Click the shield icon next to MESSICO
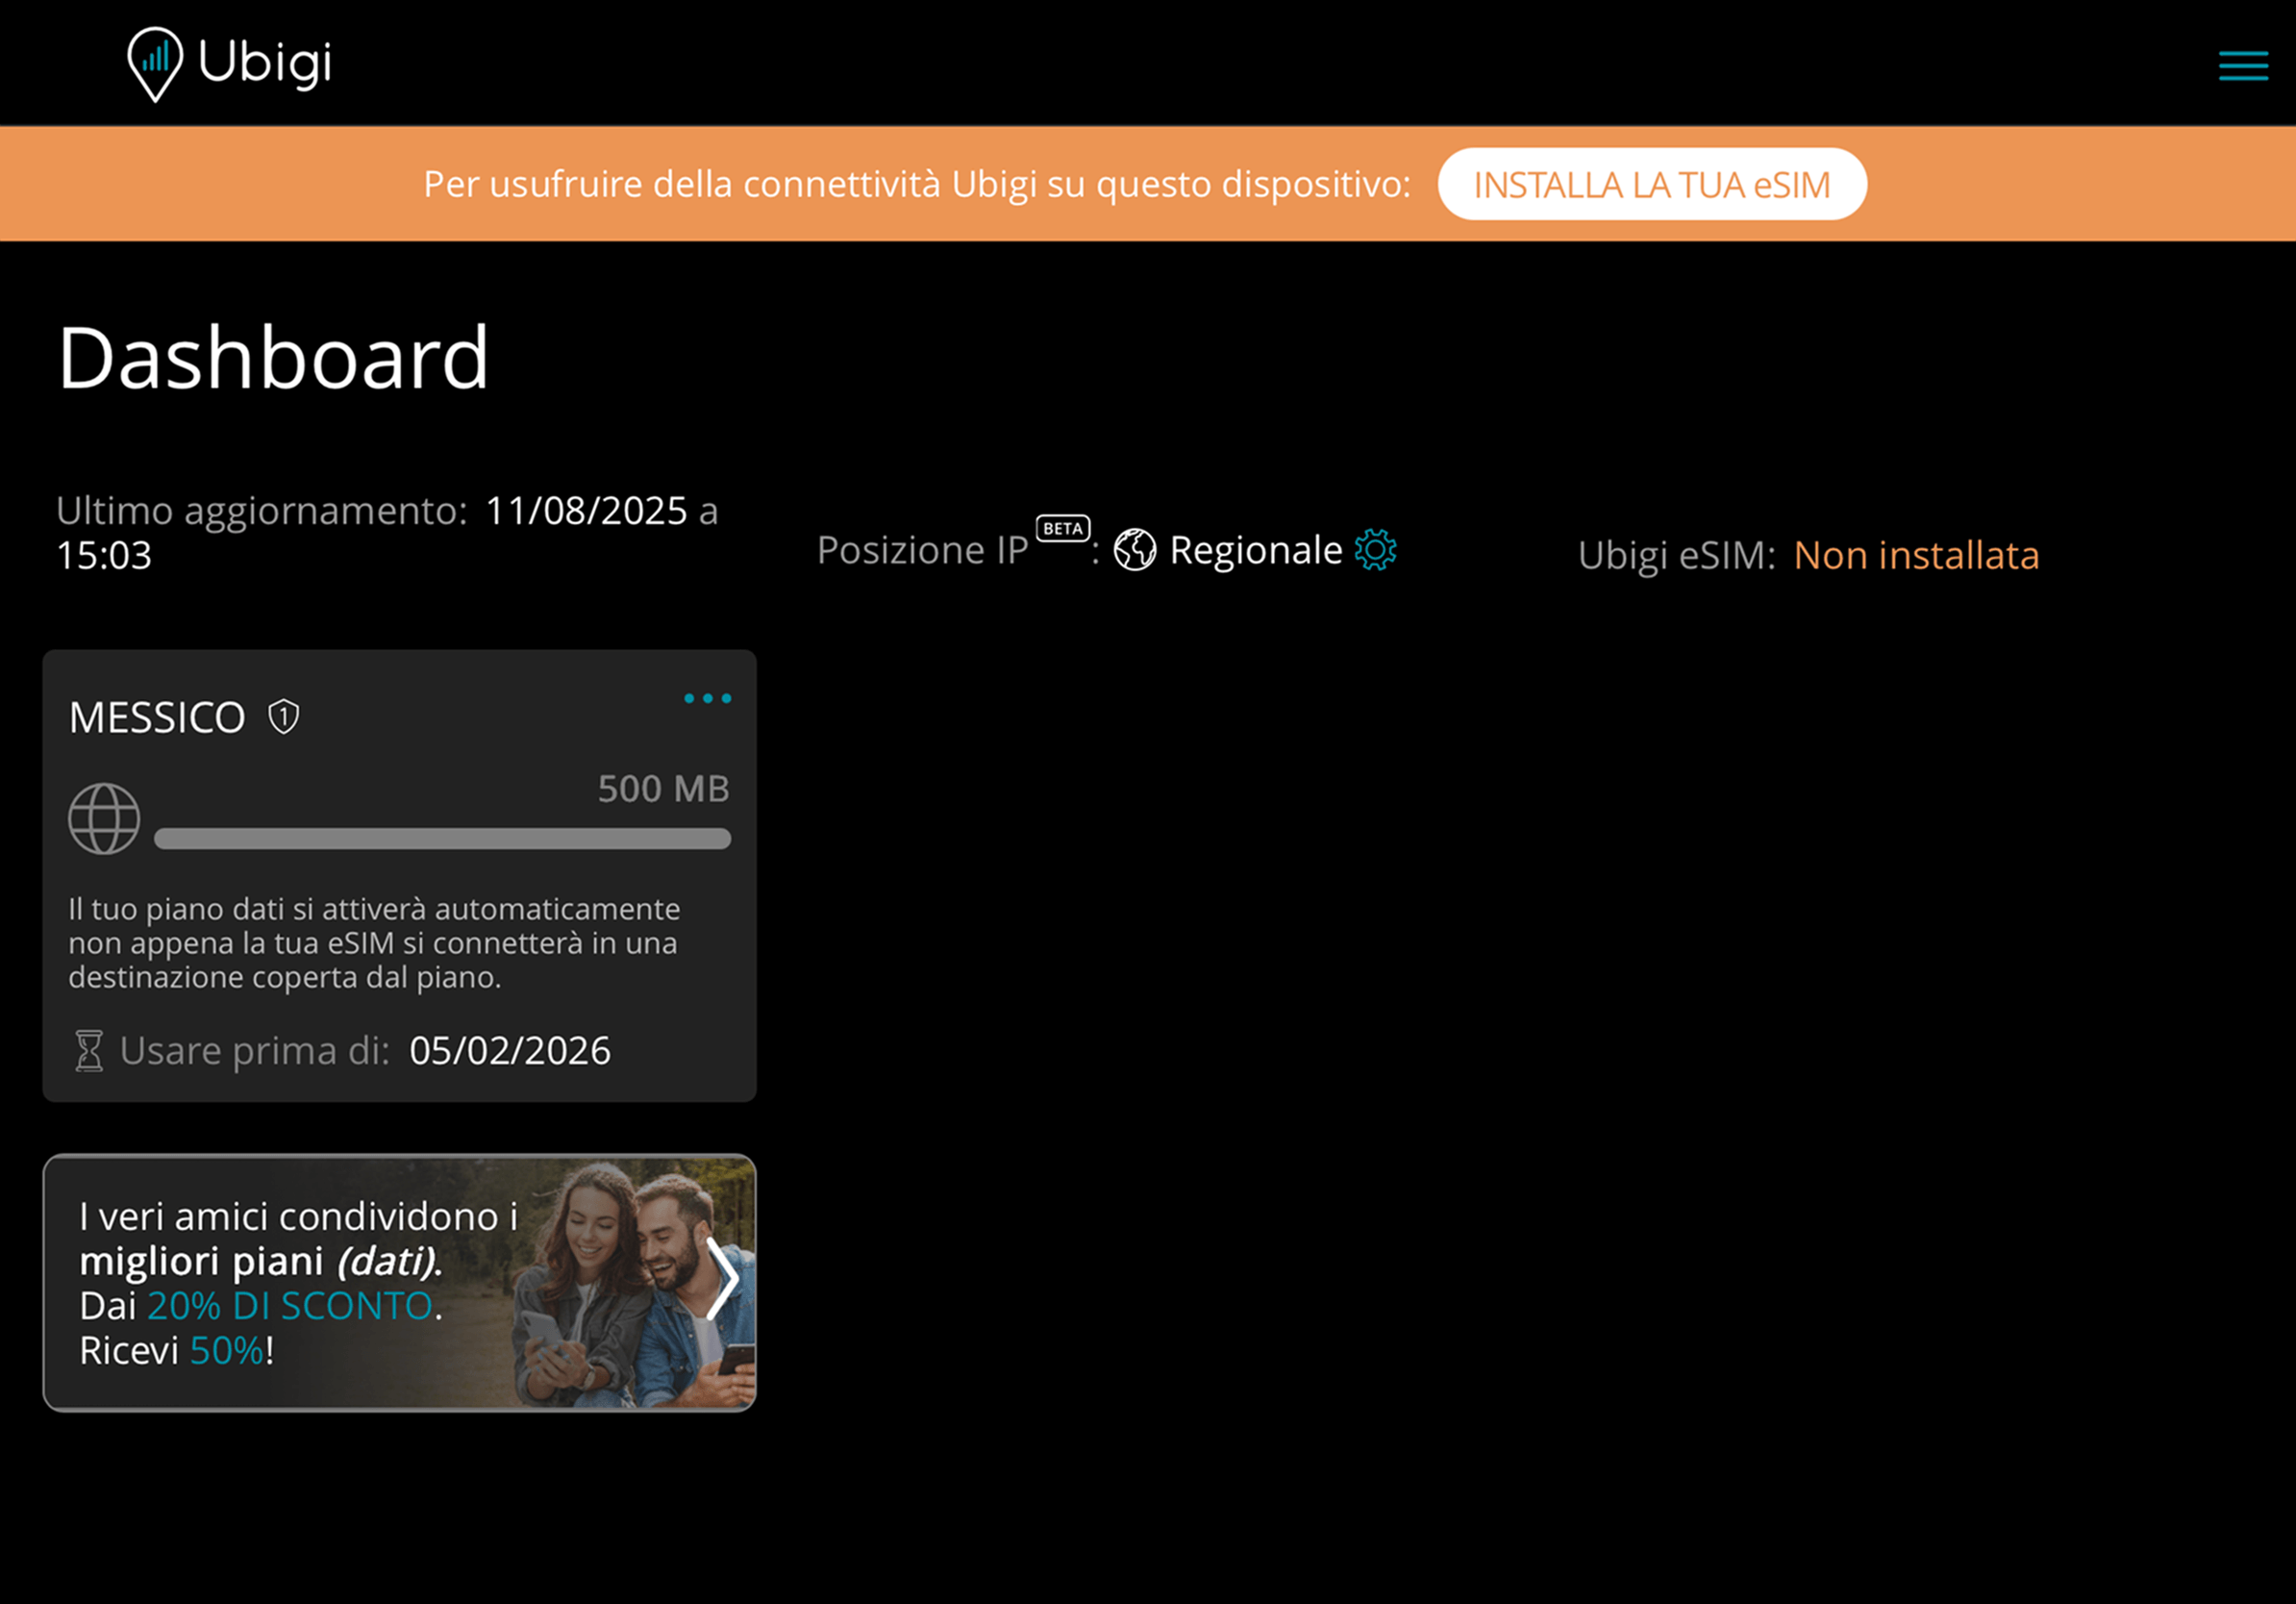 (284, 716)
